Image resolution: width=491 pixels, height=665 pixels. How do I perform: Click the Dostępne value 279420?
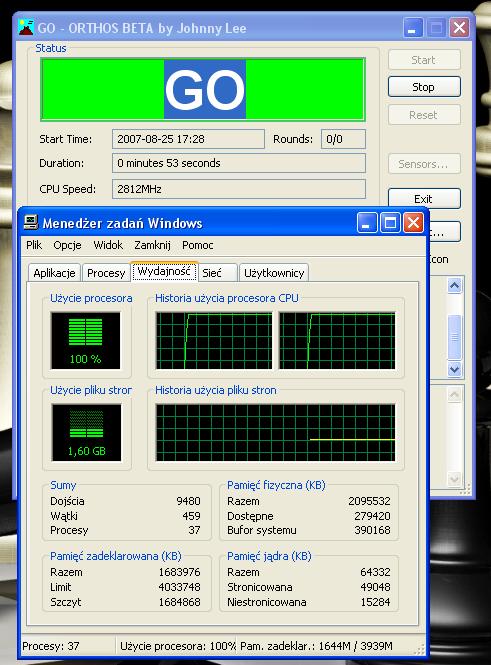pyautogui.click(x=372, y=516)
